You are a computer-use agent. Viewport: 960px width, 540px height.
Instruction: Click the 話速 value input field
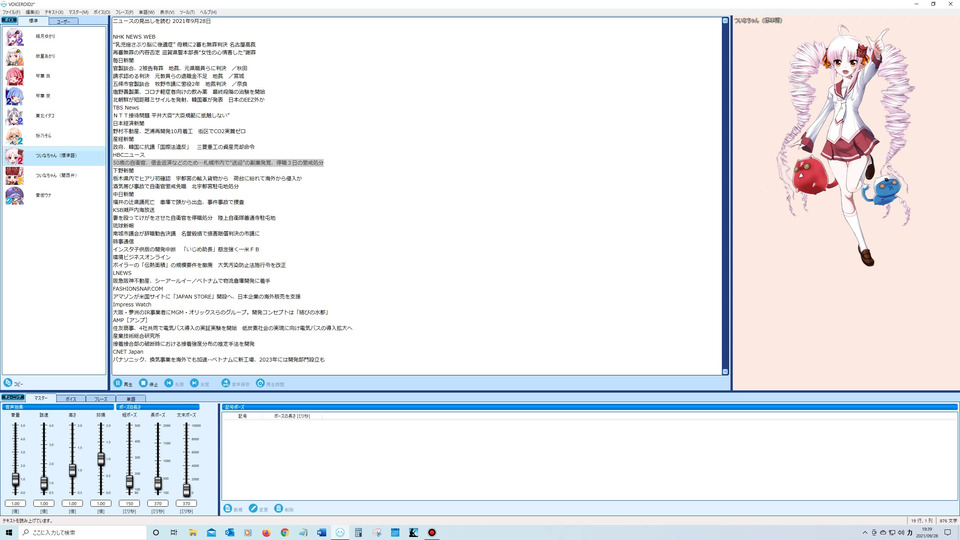click(x=44, y=503)
